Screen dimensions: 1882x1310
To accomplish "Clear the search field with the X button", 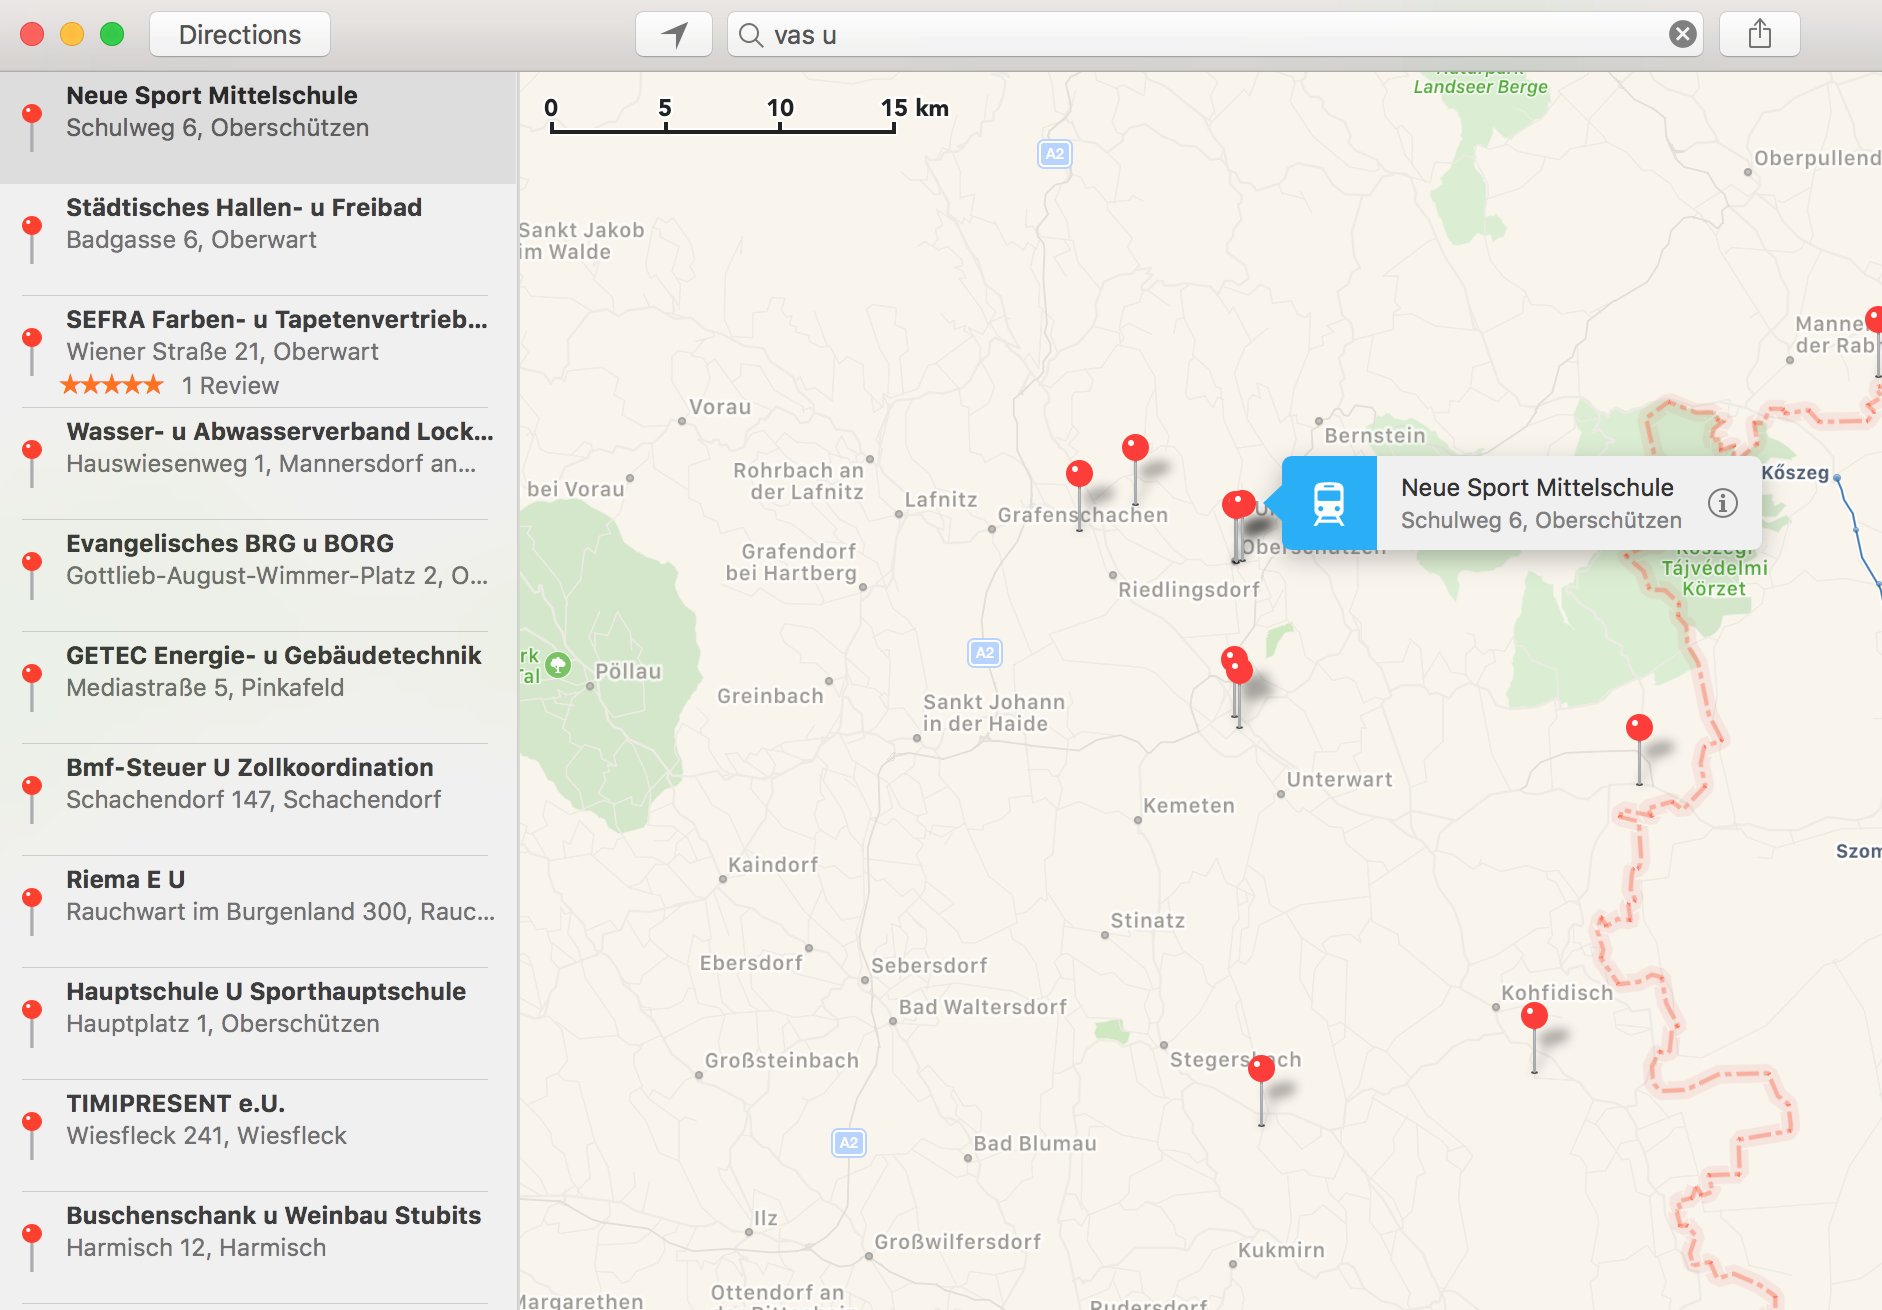I will 1683,35.
